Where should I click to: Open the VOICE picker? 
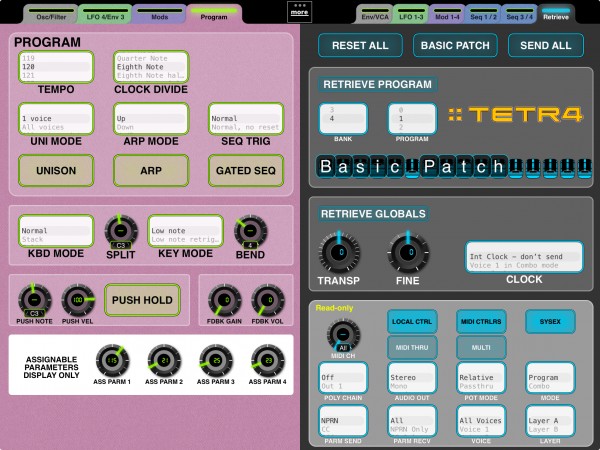pos(481,421)
